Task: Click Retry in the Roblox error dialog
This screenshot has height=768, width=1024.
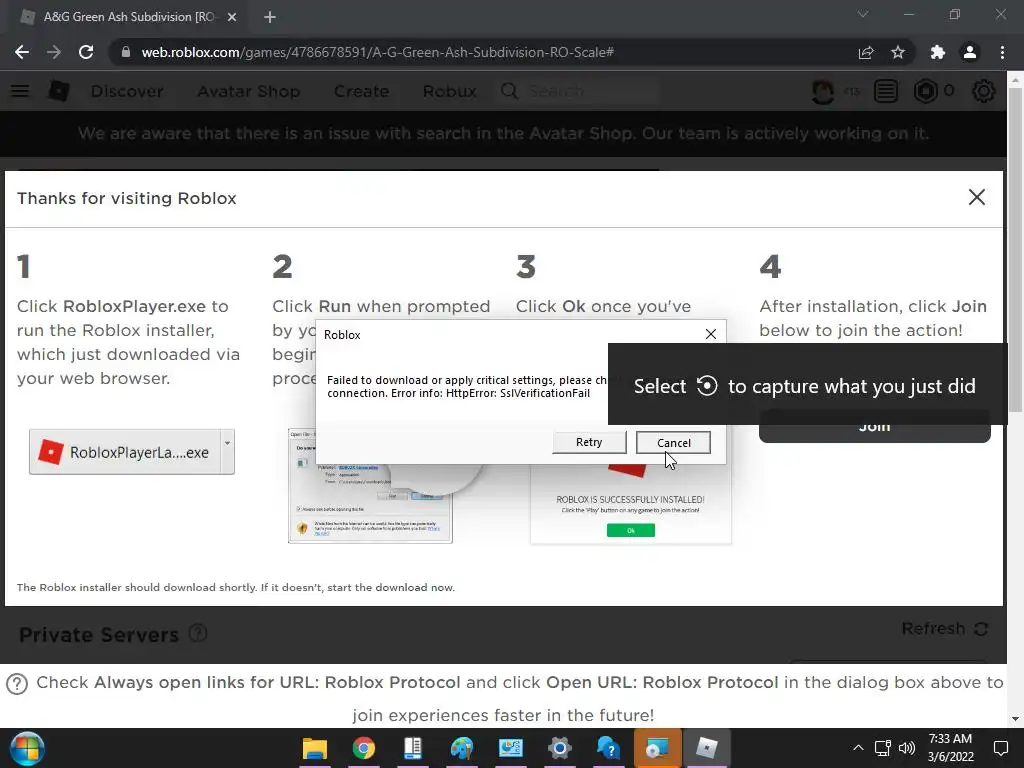Action: tap(589, 442)
